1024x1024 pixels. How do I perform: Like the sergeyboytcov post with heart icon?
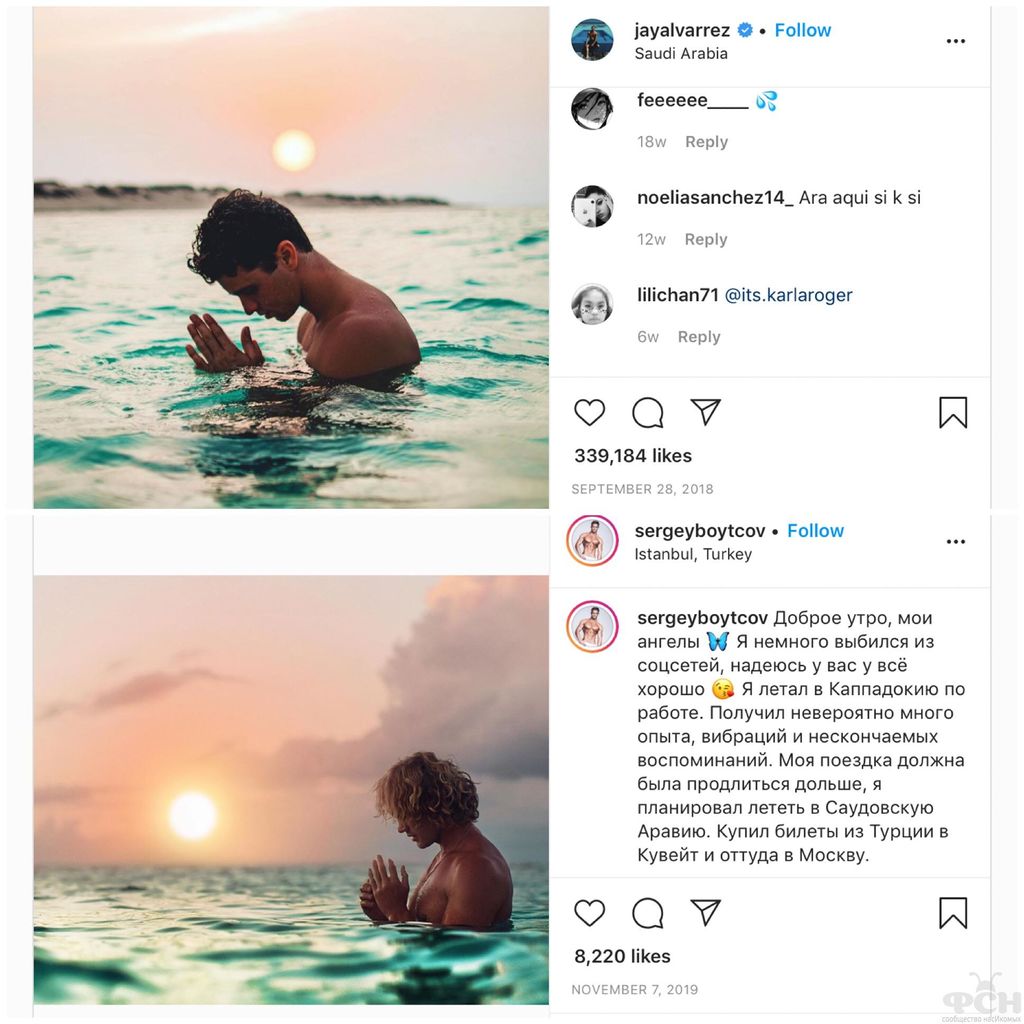(590, 912)
